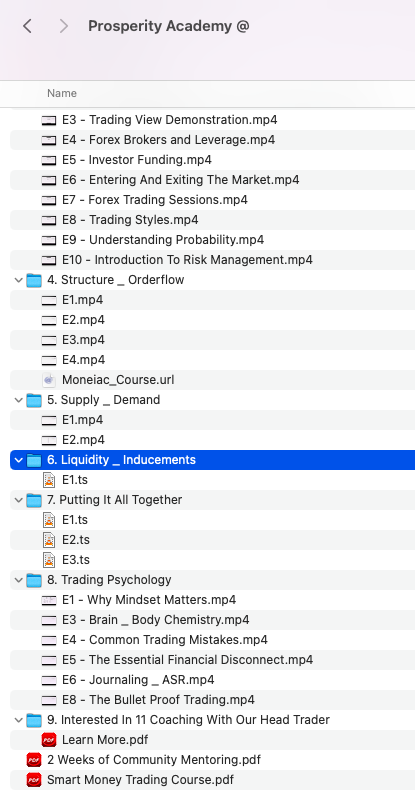Click the video icon of E9 - Understanding Probability.mp4
The image size is (415, 800).
[x=49, y=240]
